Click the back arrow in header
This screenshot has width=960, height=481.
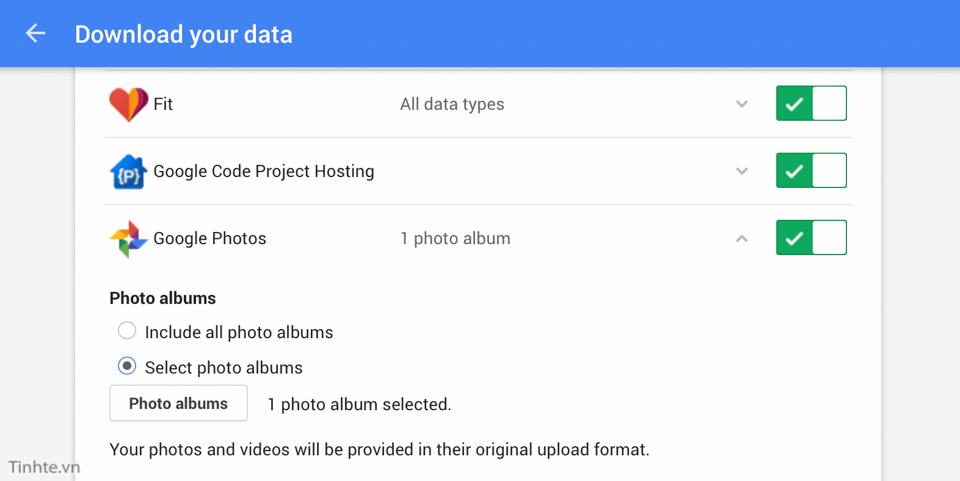(36, 33)
